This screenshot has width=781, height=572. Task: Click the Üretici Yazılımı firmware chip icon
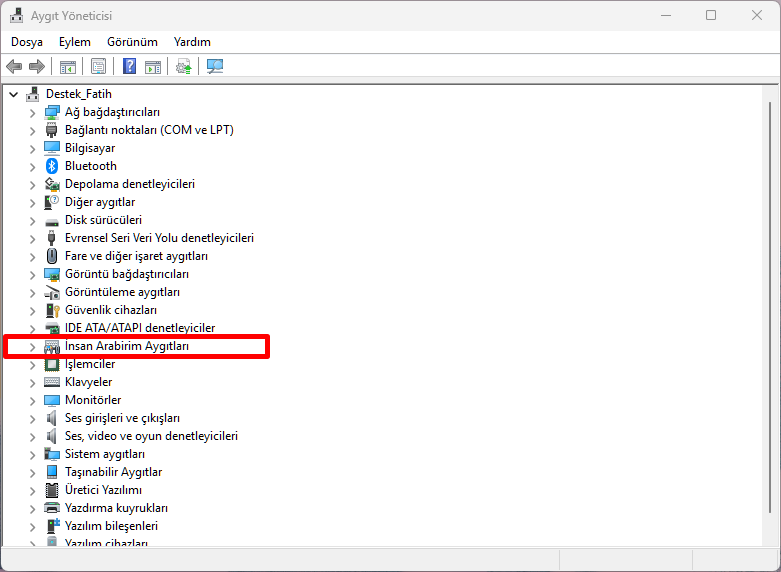(52, 490)
